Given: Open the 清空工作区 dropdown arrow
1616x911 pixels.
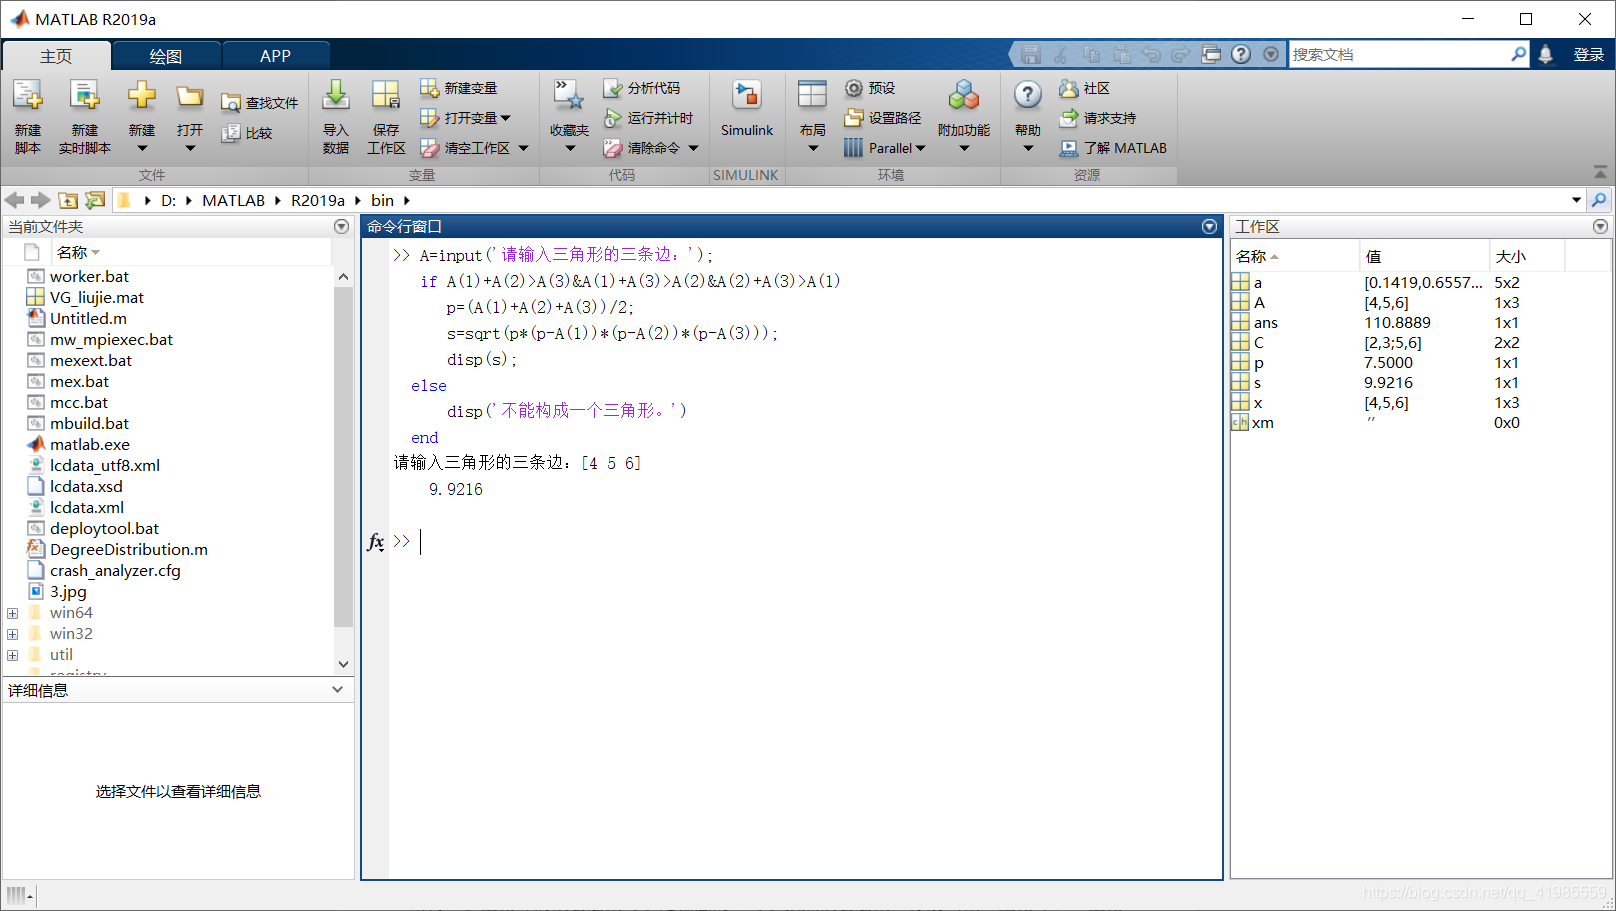Looking at the screenshot, I should pyautogui.click(x=523, y=148).
